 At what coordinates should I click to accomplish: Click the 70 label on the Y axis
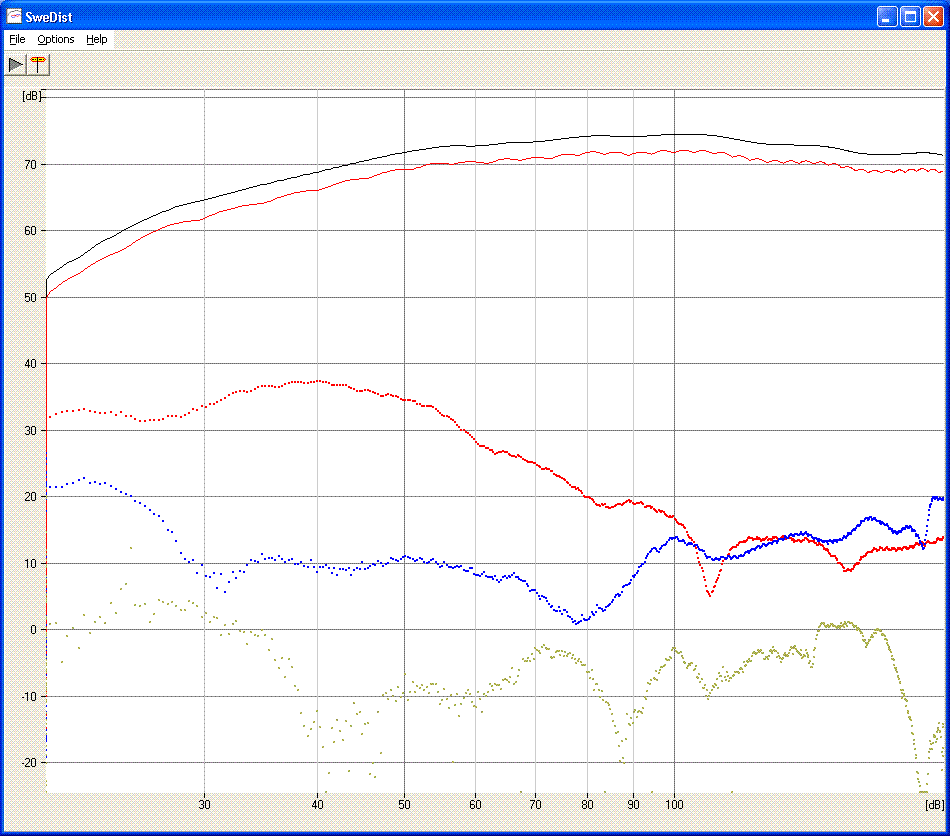point(30,165)
